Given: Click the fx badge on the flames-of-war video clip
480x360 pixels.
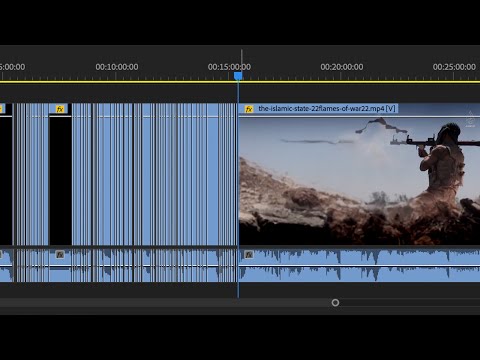Looking at the screenshot, I should coord(249,109).
